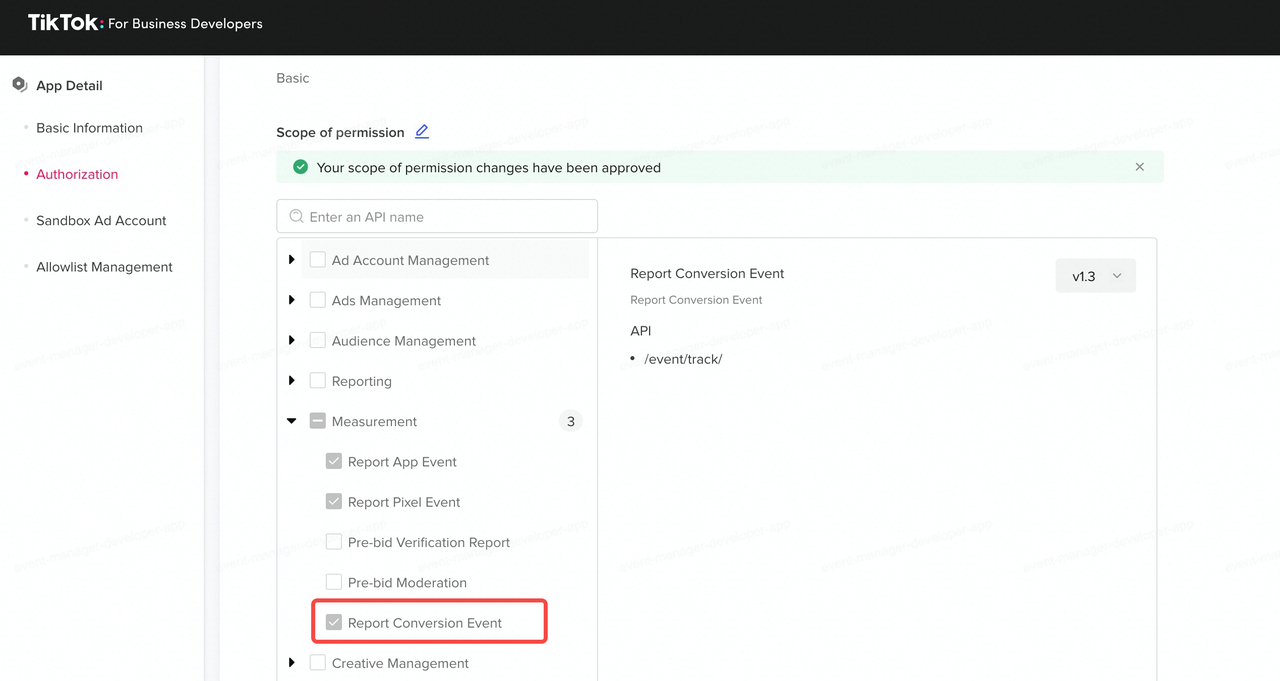
Task: Check the Ad Account Management checkbox
Action: point(318,260)
